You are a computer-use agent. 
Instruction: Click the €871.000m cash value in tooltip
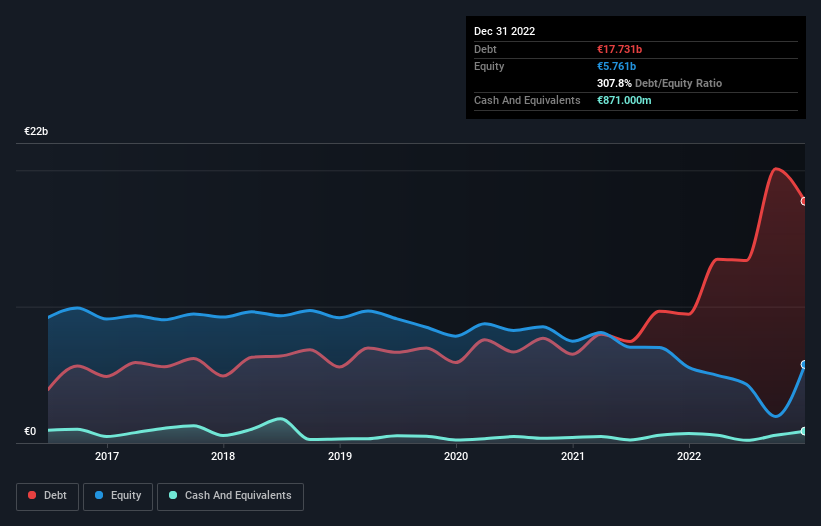tap(624, 100)
